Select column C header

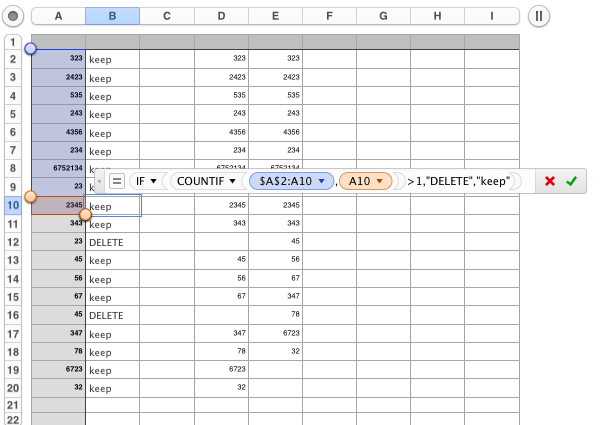pyautogui.click(x=167, y=16)
